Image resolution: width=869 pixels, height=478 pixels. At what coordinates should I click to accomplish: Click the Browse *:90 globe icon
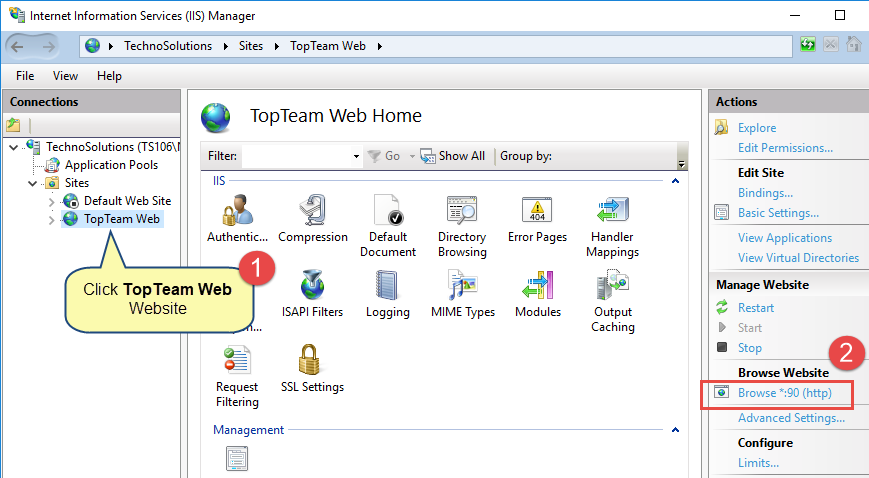point(722,392)
